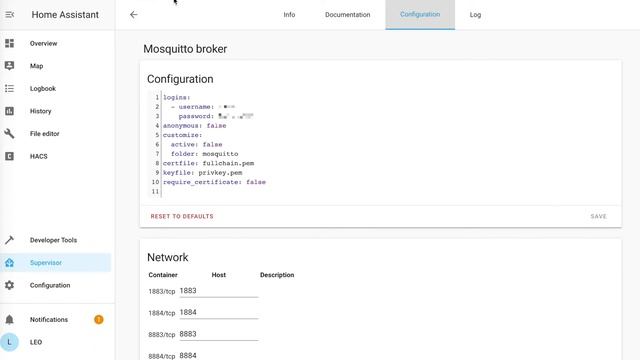Viewport: 640px width, 360px height.
Task: Click the username line in editor
Action: 203,107
